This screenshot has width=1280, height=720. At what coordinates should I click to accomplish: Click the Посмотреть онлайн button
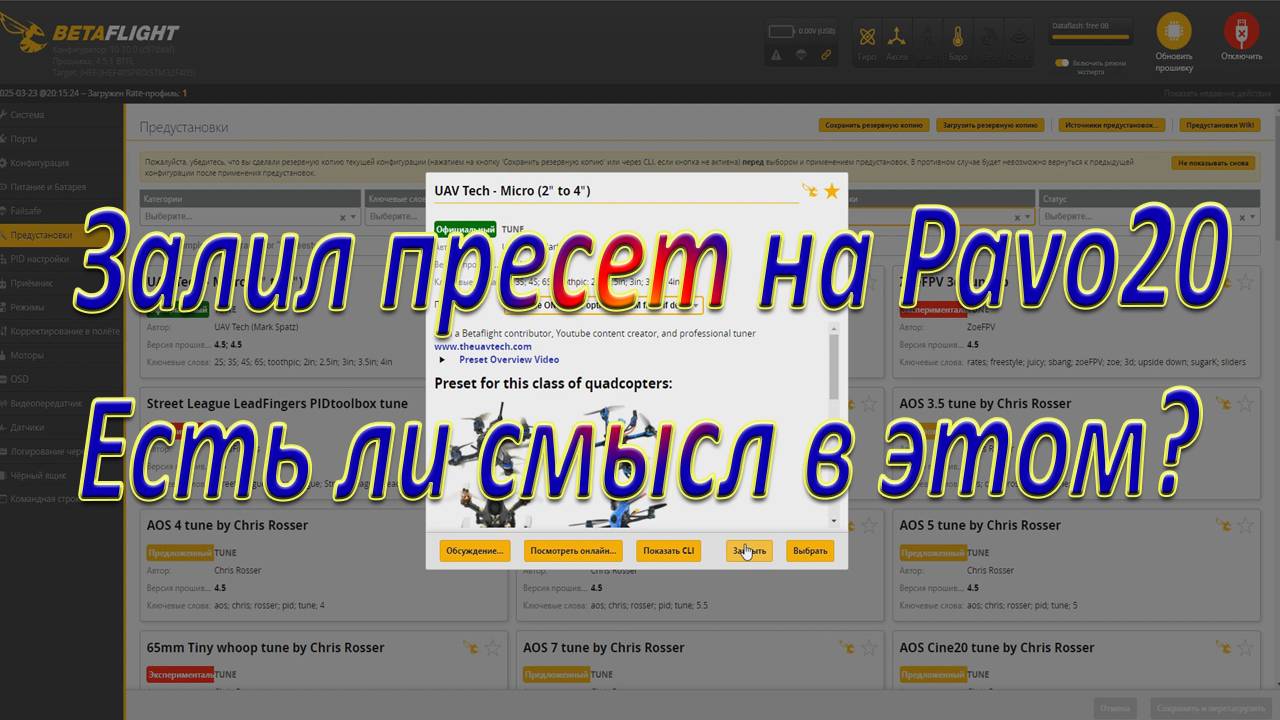point(574,551)
